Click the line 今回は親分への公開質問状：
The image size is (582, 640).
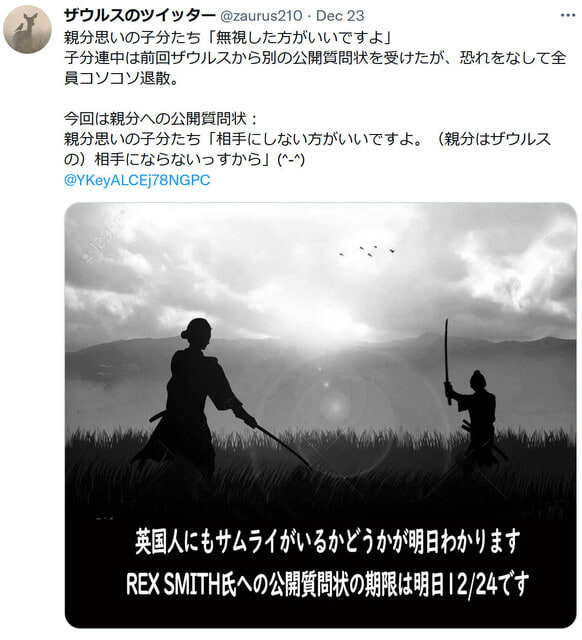click(162, 118)
